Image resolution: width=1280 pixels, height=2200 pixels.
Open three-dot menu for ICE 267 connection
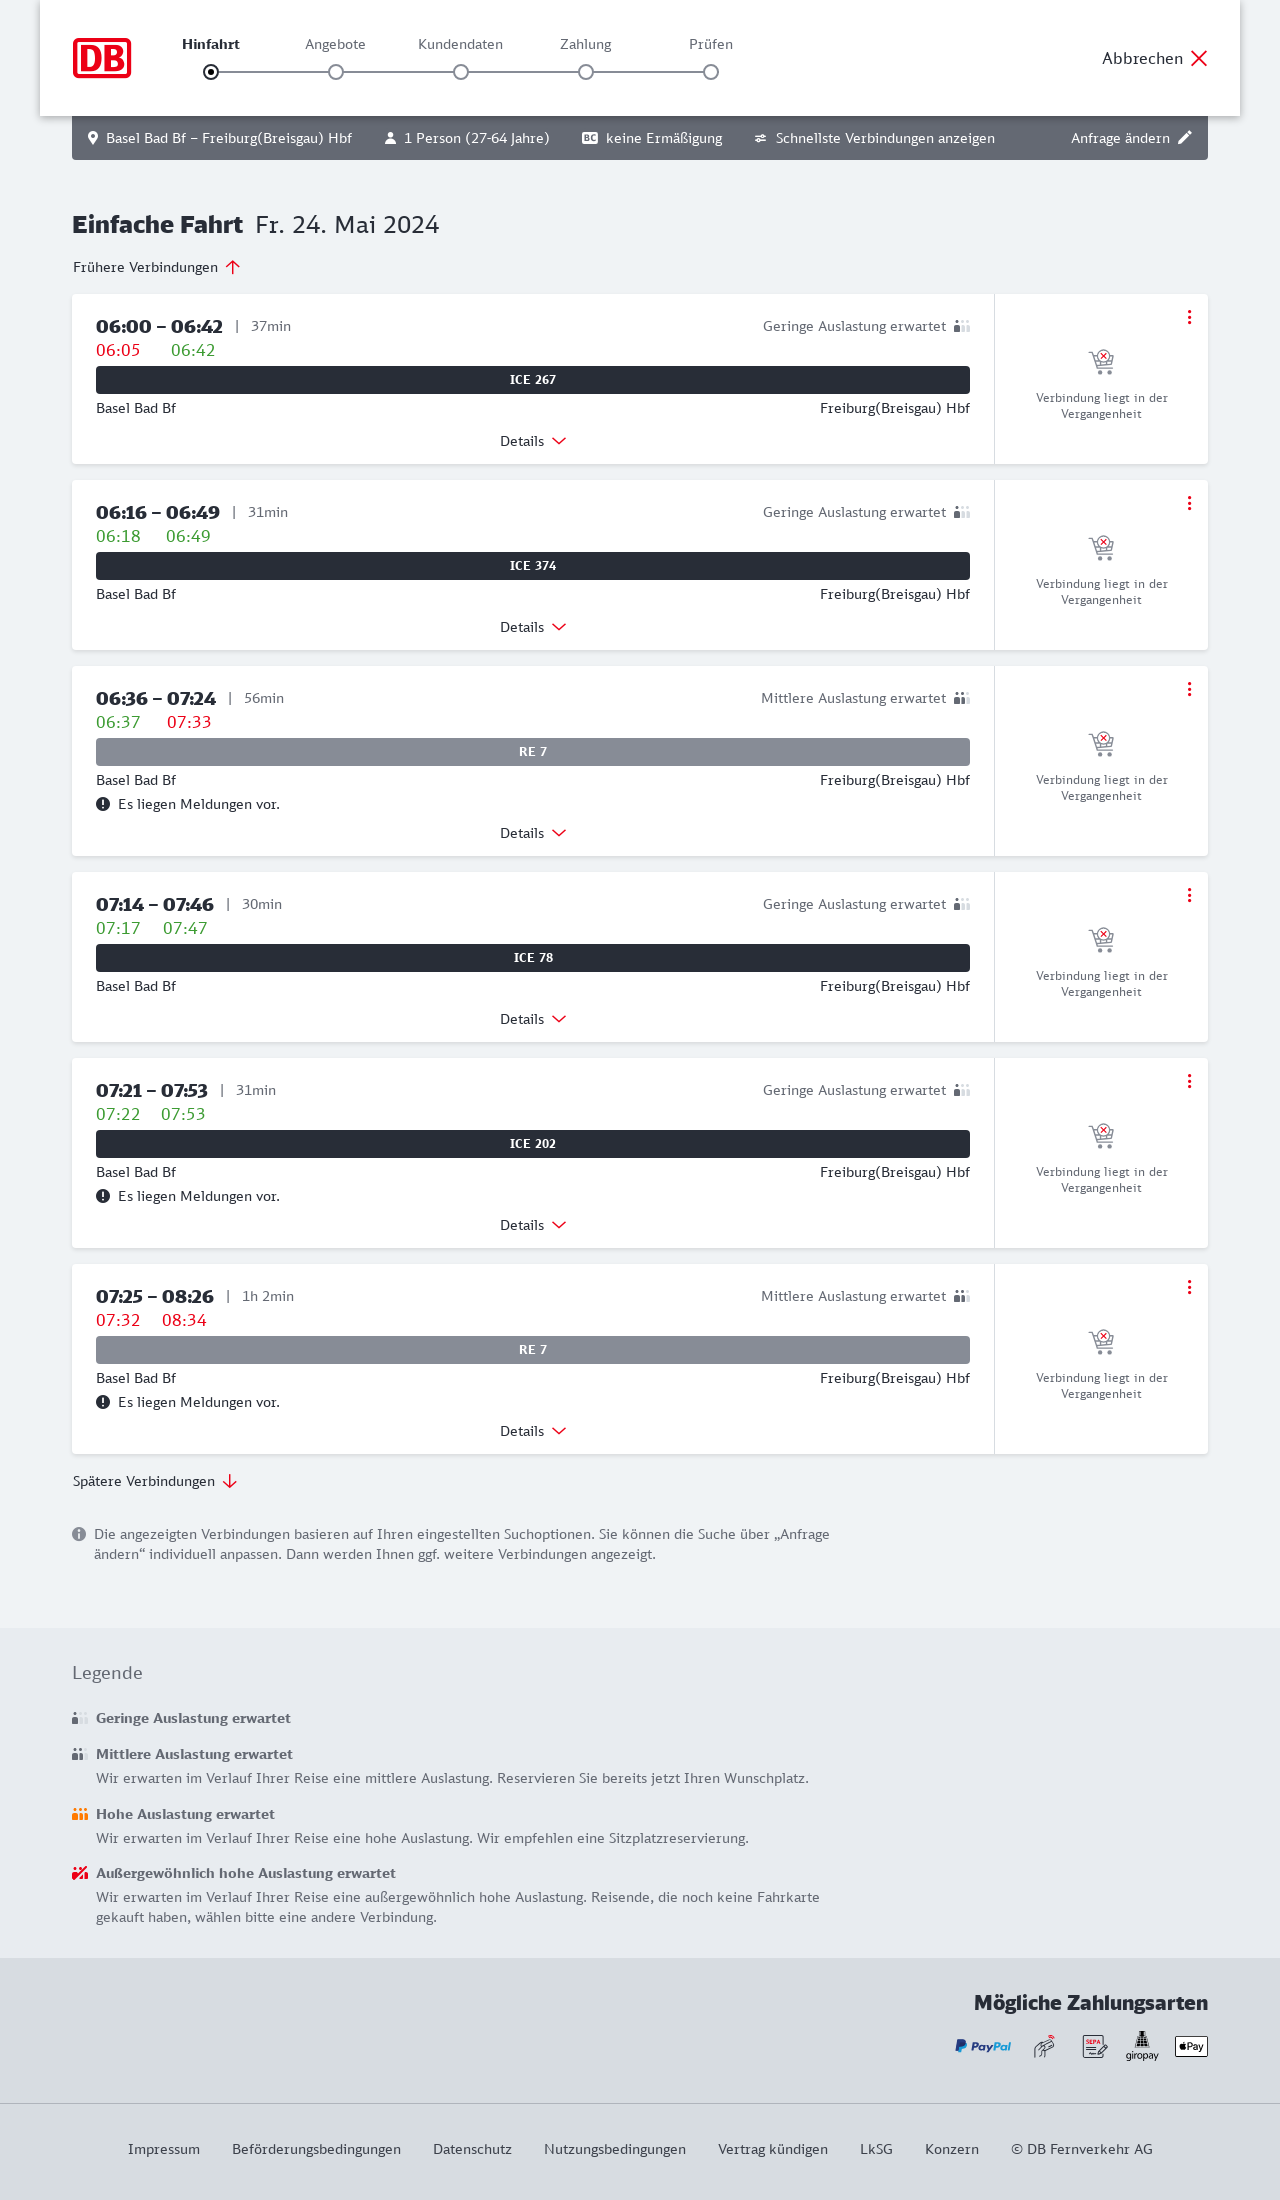[1189, 317]
